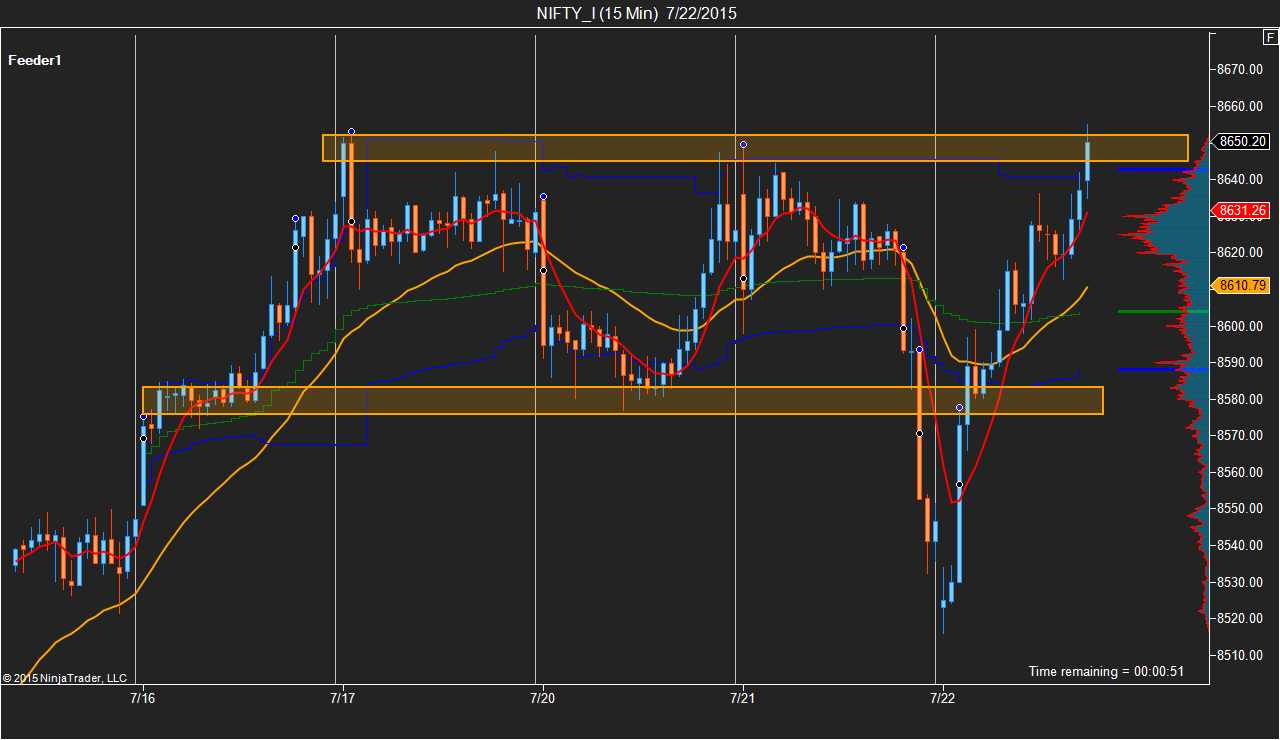Image resolution: width=1280 pixels, height=740 pixels.
Task: Select the upper orange resistance zone rectangle
Action: [755, 148]
